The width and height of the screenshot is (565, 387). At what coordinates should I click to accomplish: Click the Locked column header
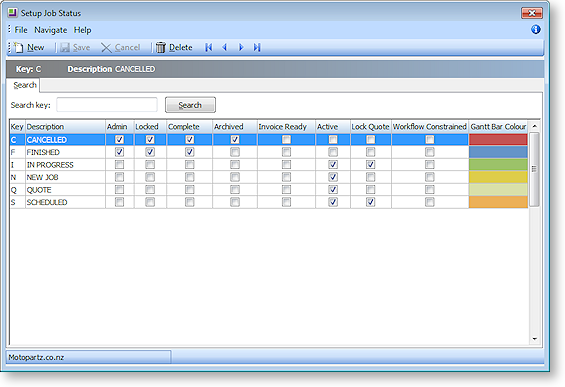click(150, 127)
